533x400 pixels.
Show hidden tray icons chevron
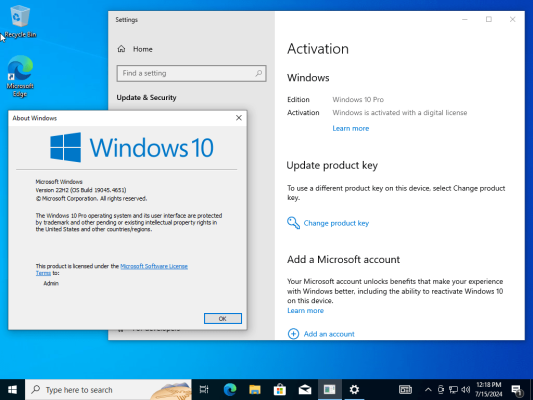pos(428,389)
